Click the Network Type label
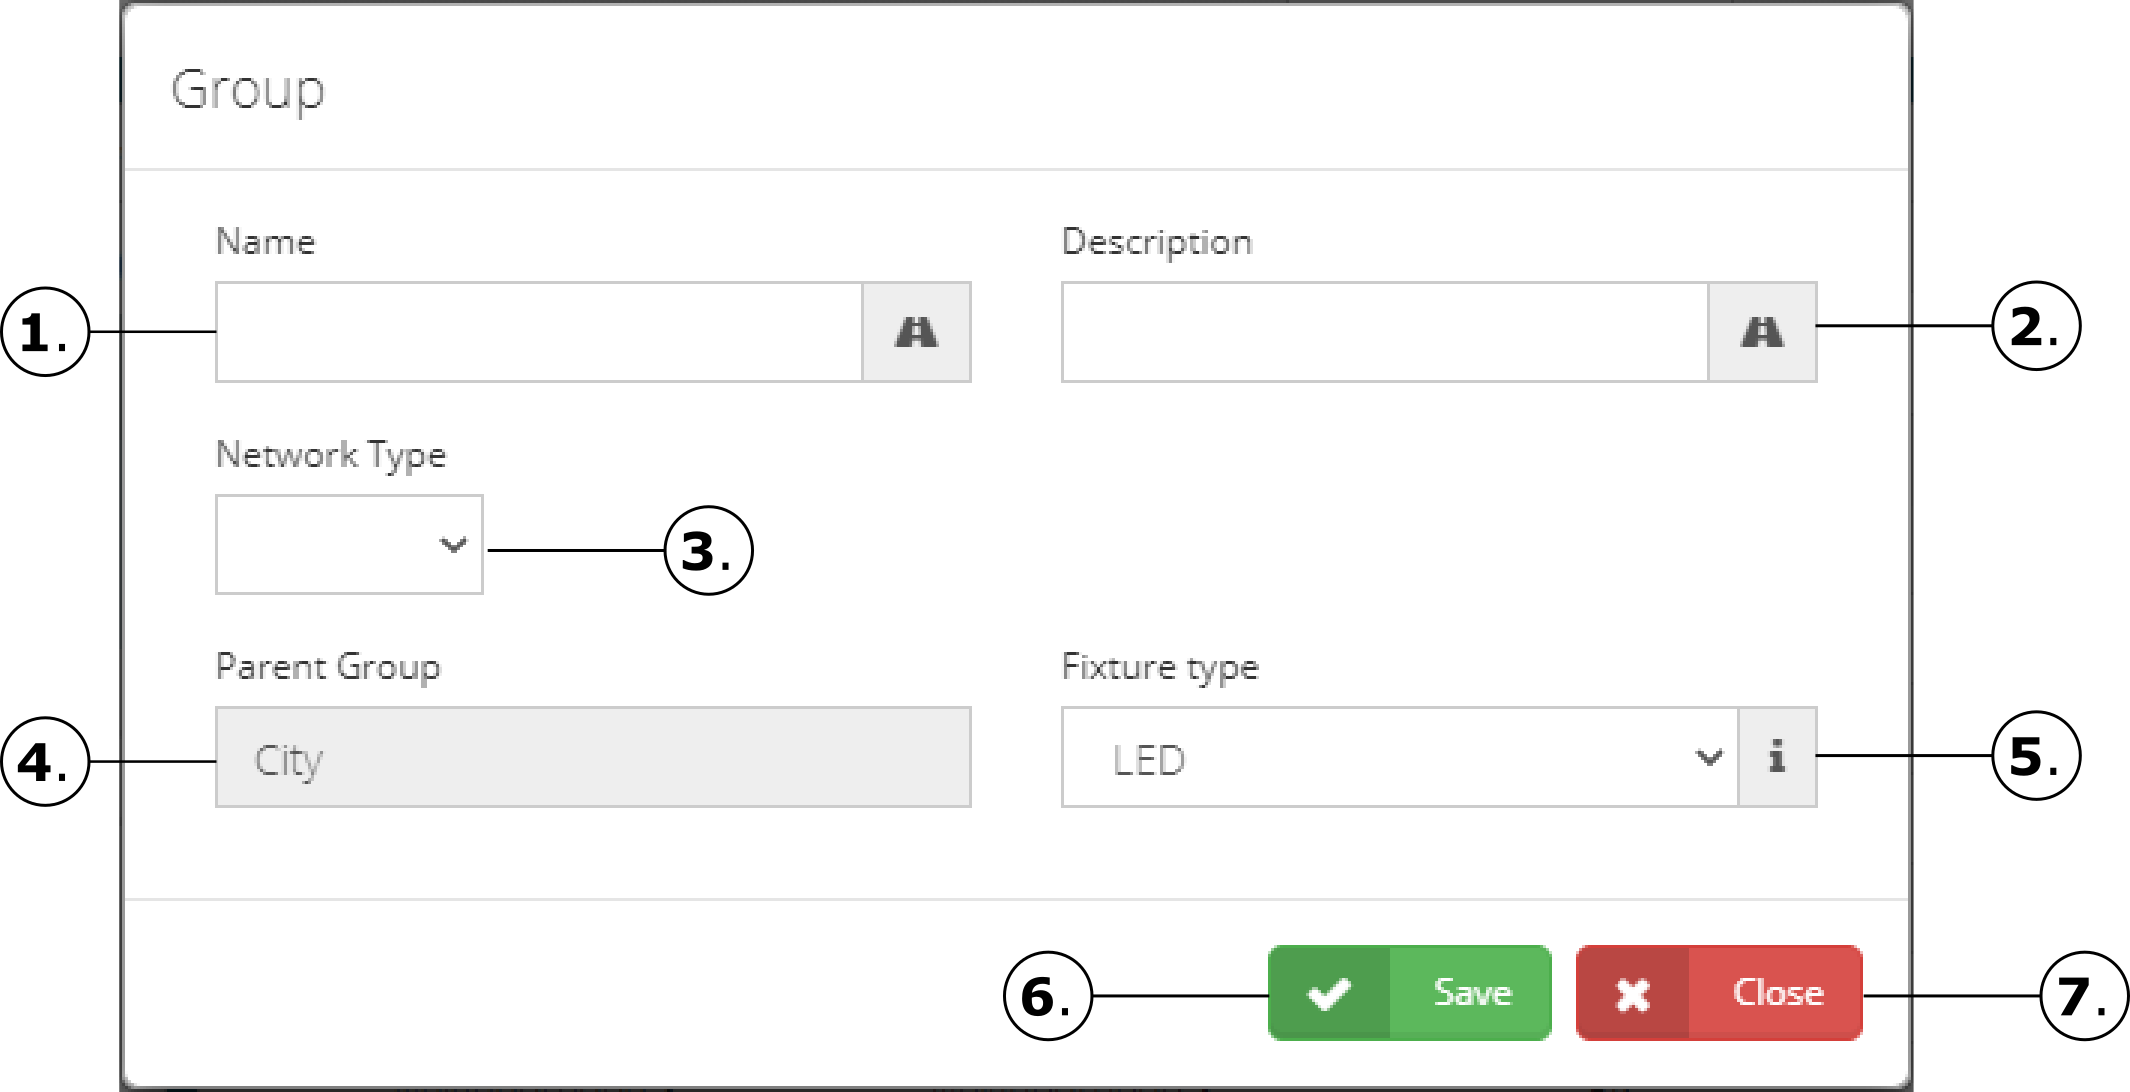The width and height of the screenshot is (2130, 1092). (331, 455)
